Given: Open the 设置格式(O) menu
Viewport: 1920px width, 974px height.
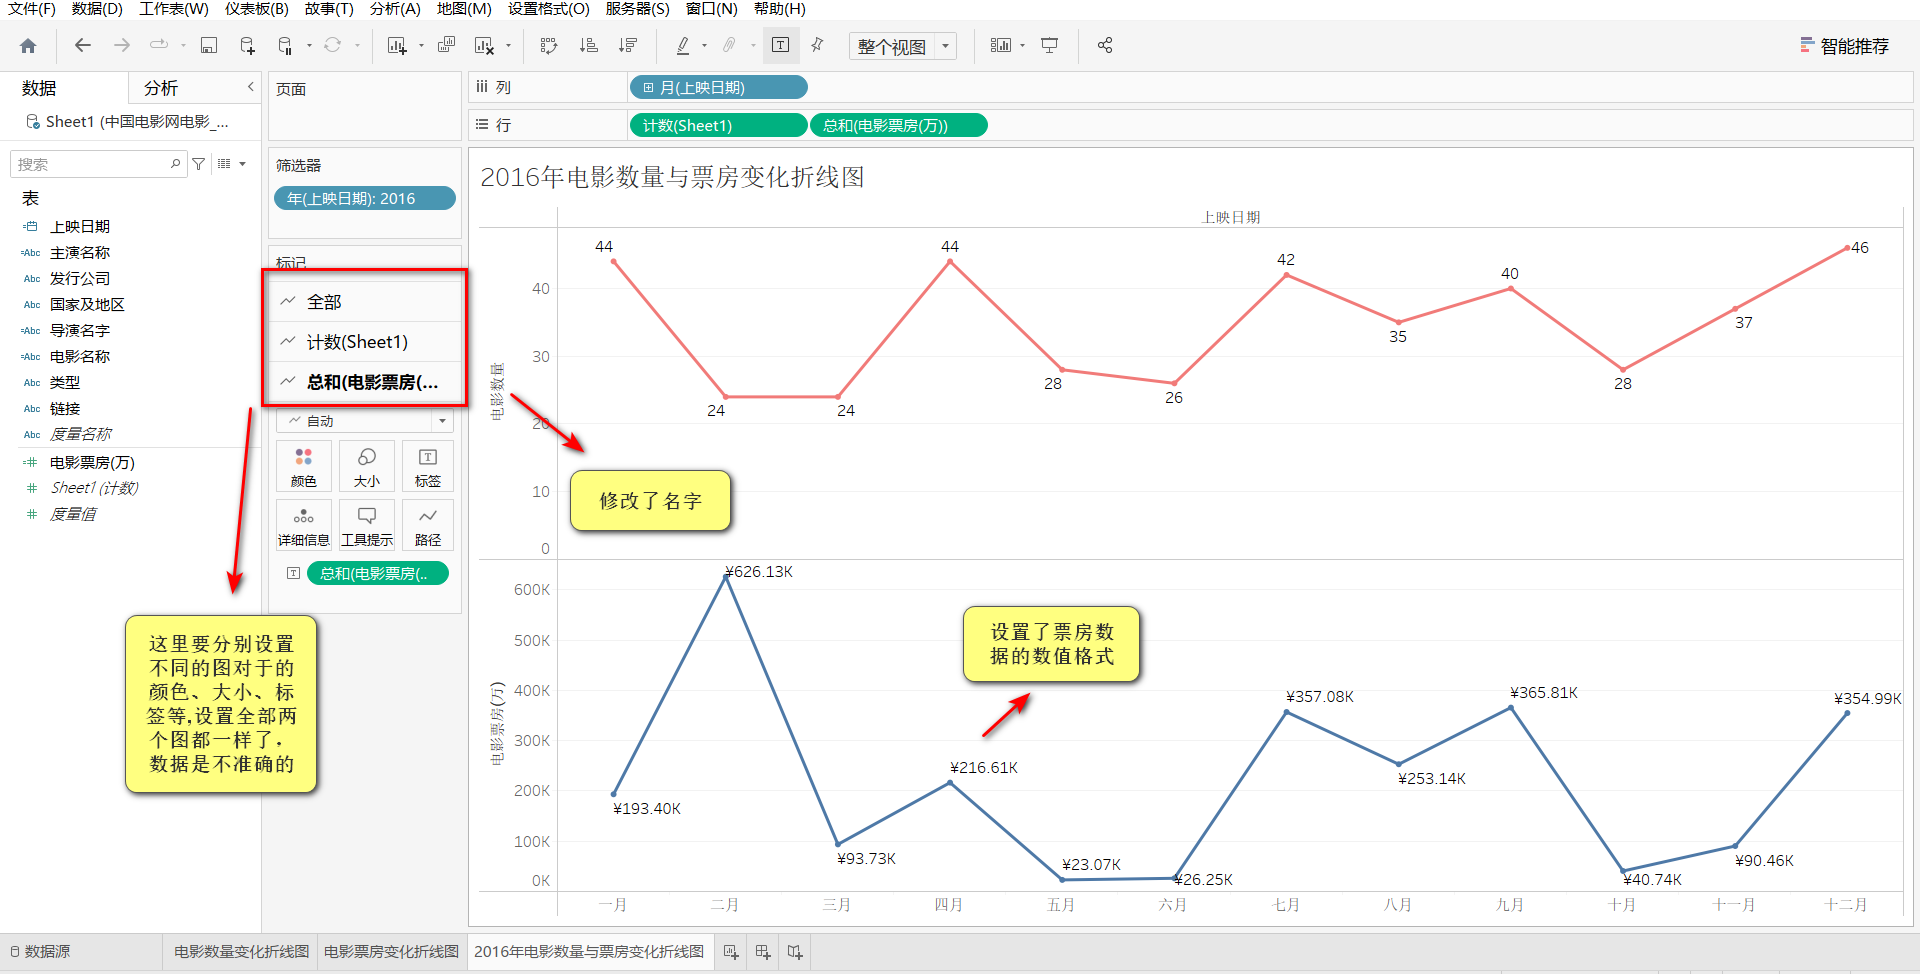Looking at the screenshot, I should [x=549, y=9].
